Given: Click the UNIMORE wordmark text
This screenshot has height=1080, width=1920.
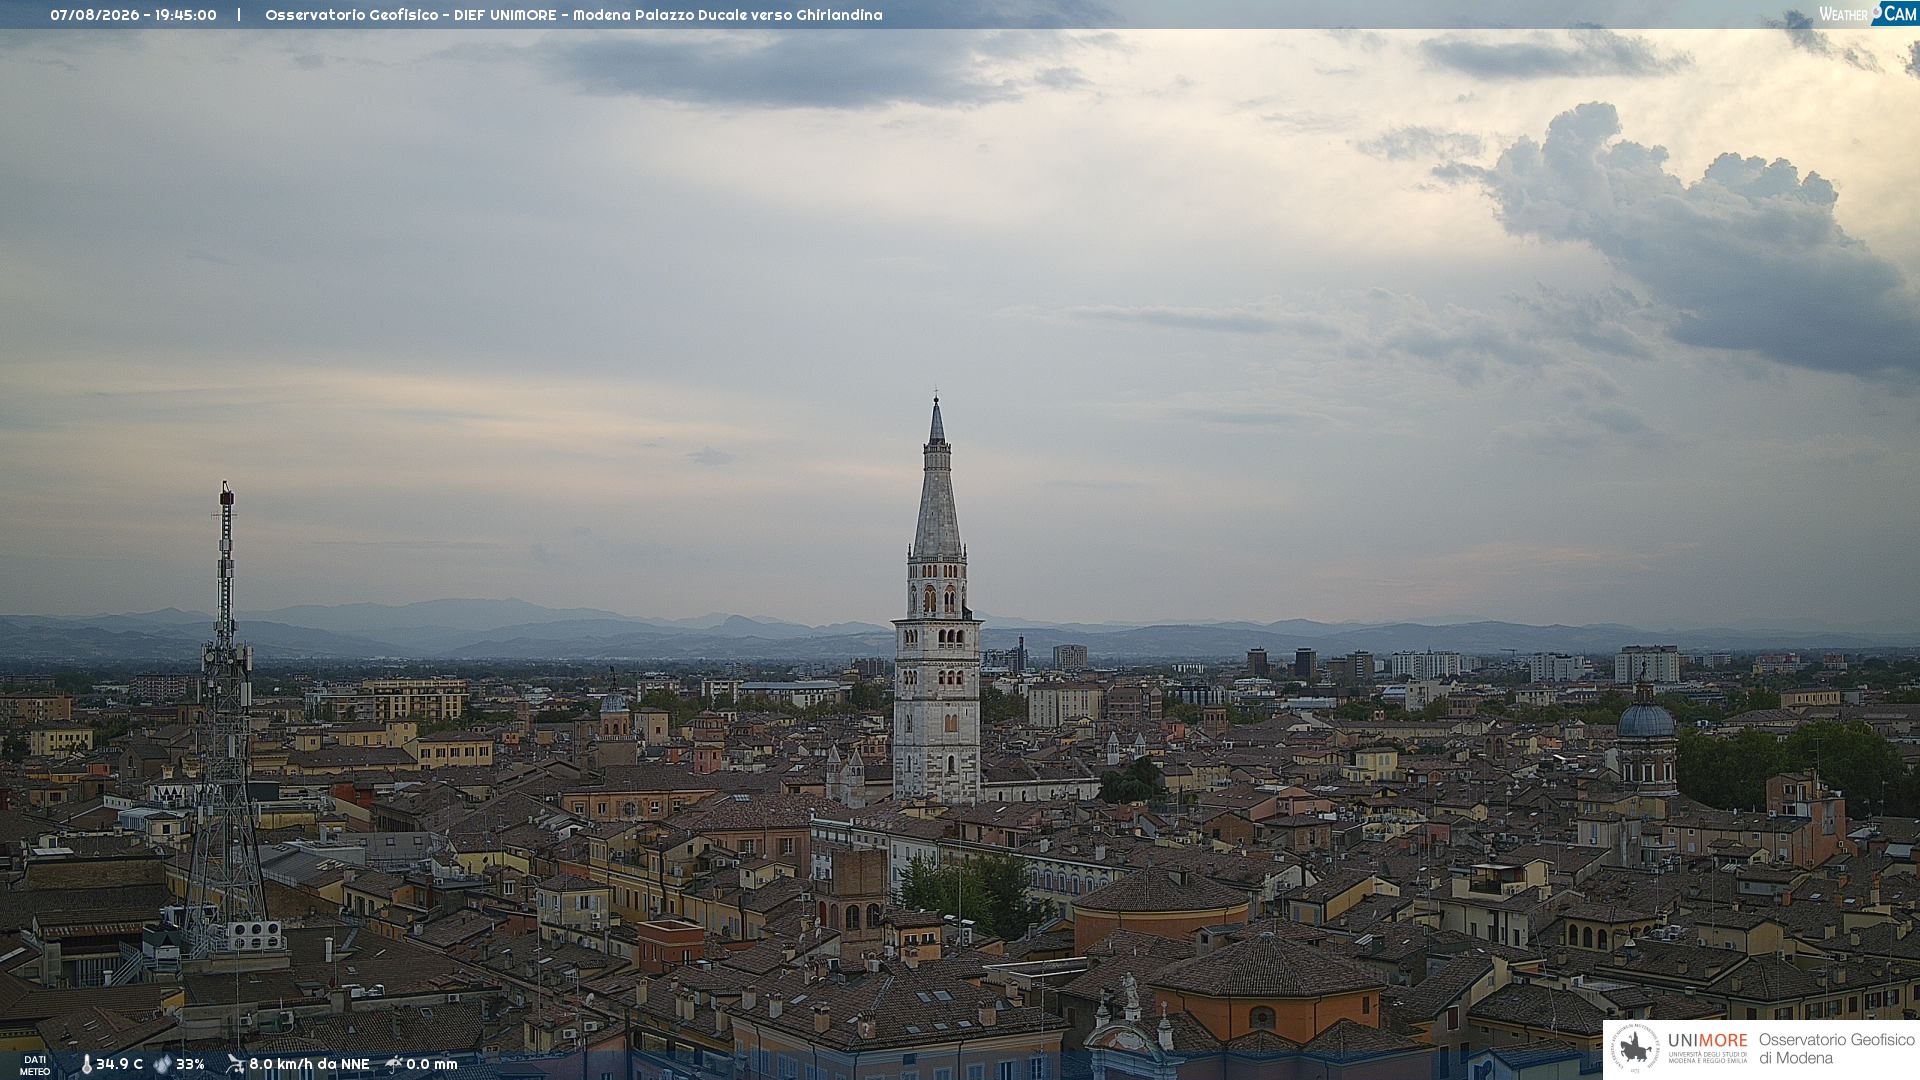Looking at the screenshot, I should click(1707, 1041).
